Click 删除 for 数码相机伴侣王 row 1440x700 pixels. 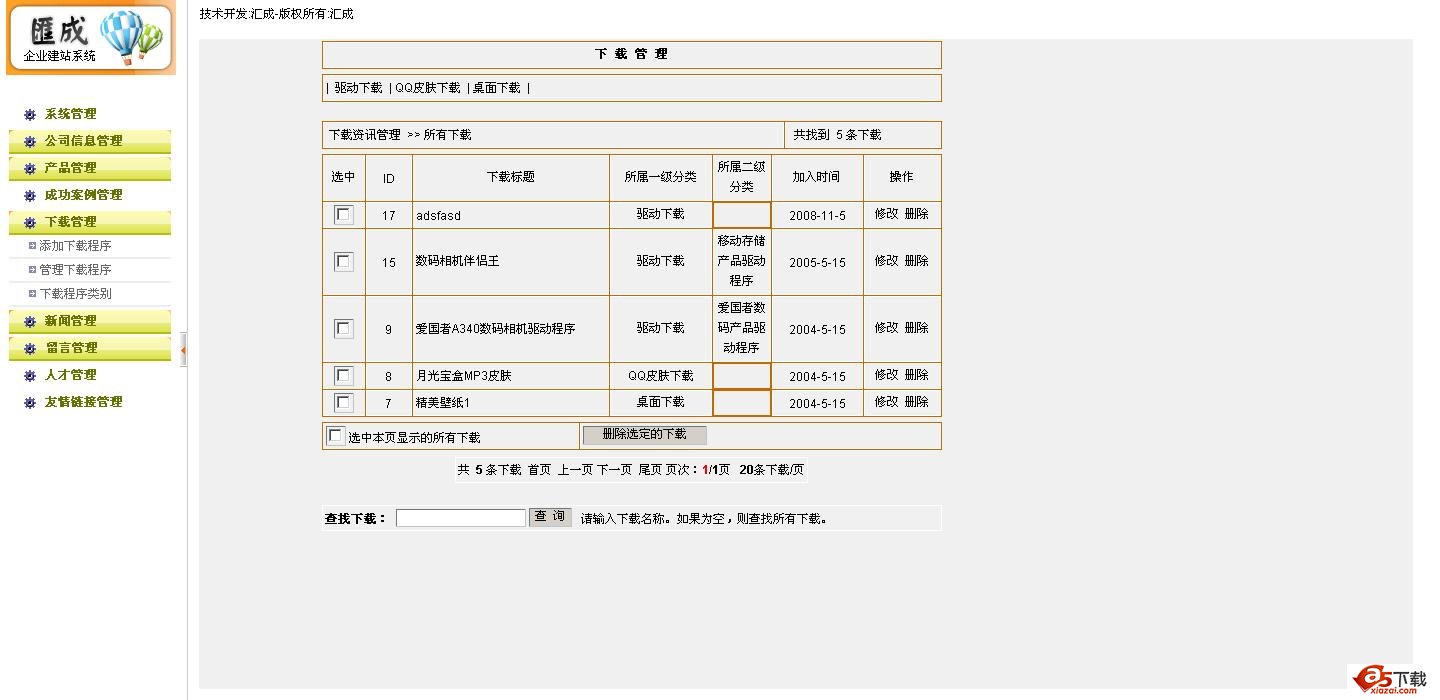[916, 261]
